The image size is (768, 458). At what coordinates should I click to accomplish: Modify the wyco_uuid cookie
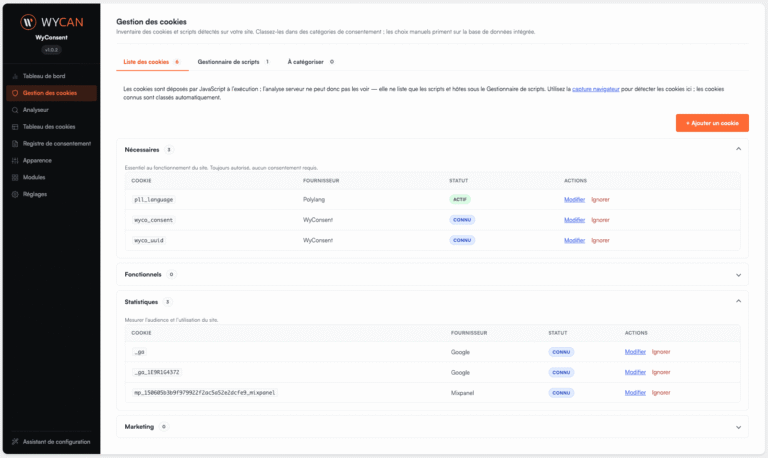(x=575, y=240)
